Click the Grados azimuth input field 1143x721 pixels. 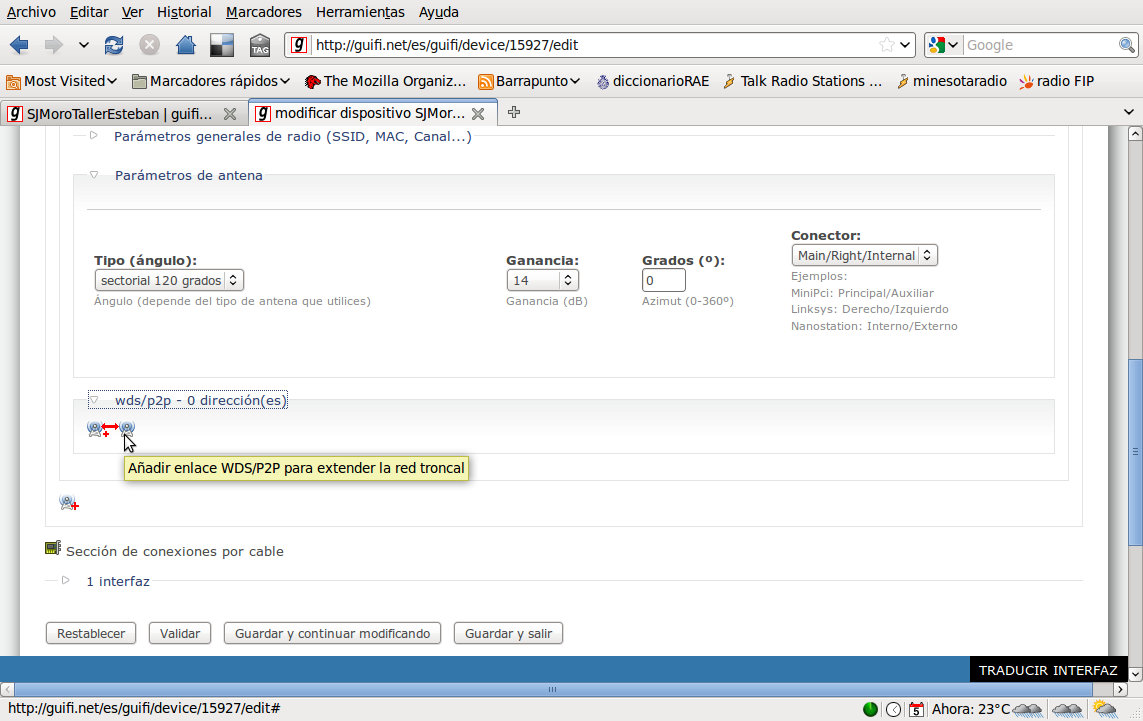(x=663, y=281)
